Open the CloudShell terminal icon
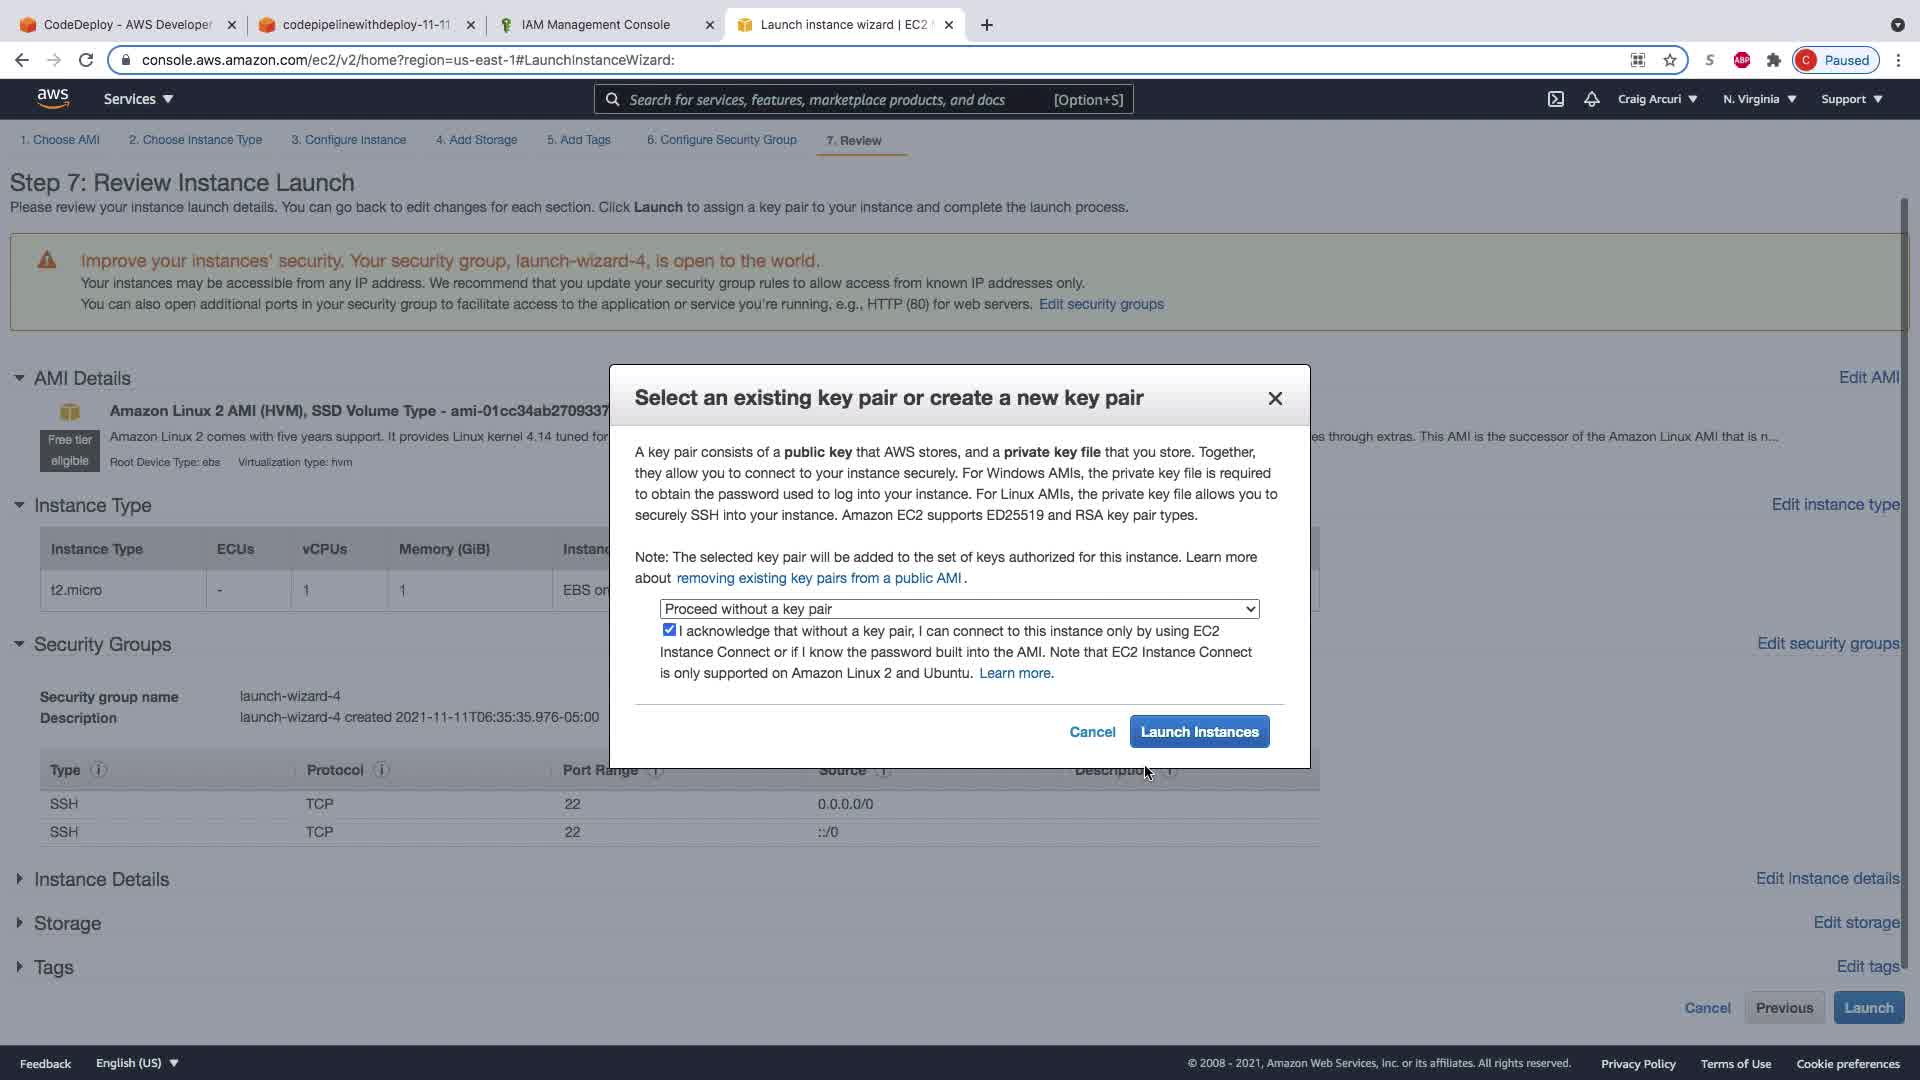This screenshot has width=1920, height=1080. click(x=1556, y=99)
